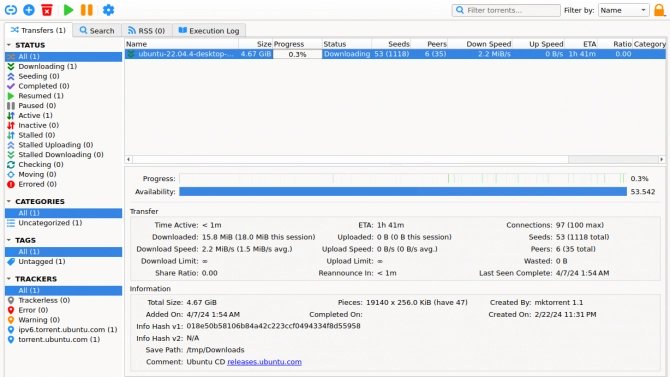Image resolution: width=670 pixels, height=377 pixels.
Task: Sort torrents by Peers column header
Action: click(429, 44)
